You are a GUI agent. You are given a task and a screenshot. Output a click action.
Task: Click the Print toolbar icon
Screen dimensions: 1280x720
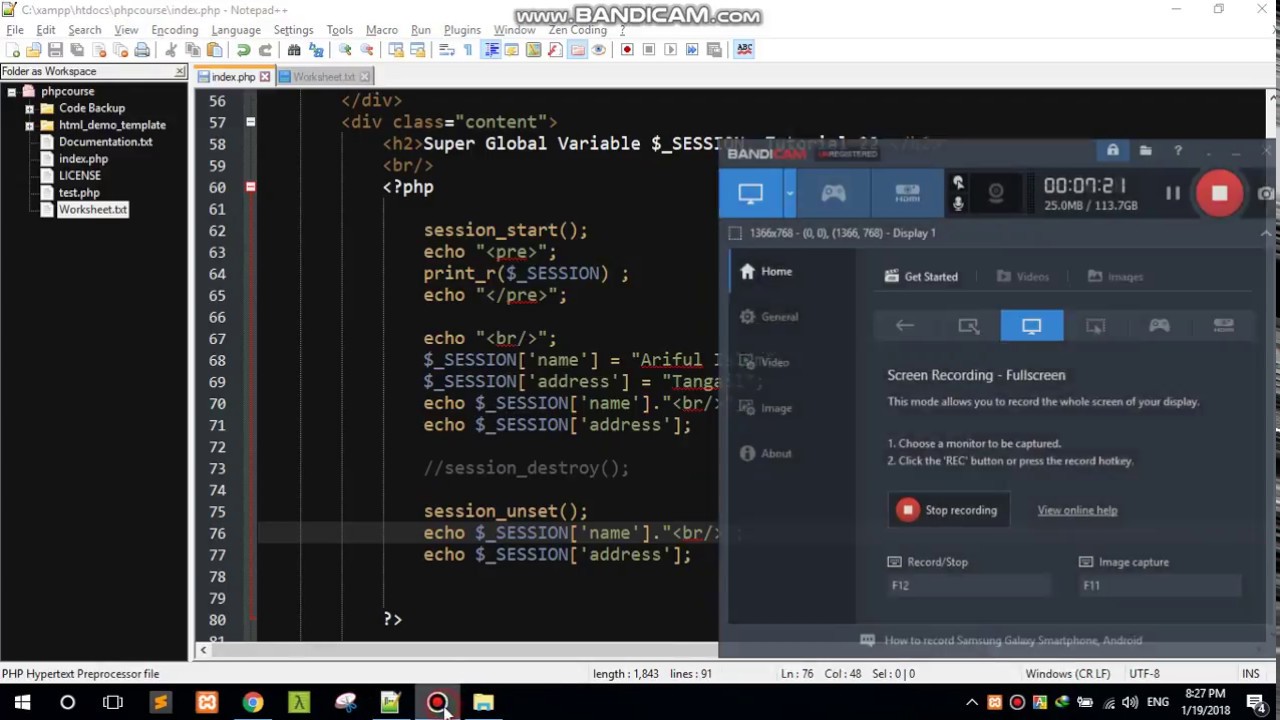pos(142,50)
